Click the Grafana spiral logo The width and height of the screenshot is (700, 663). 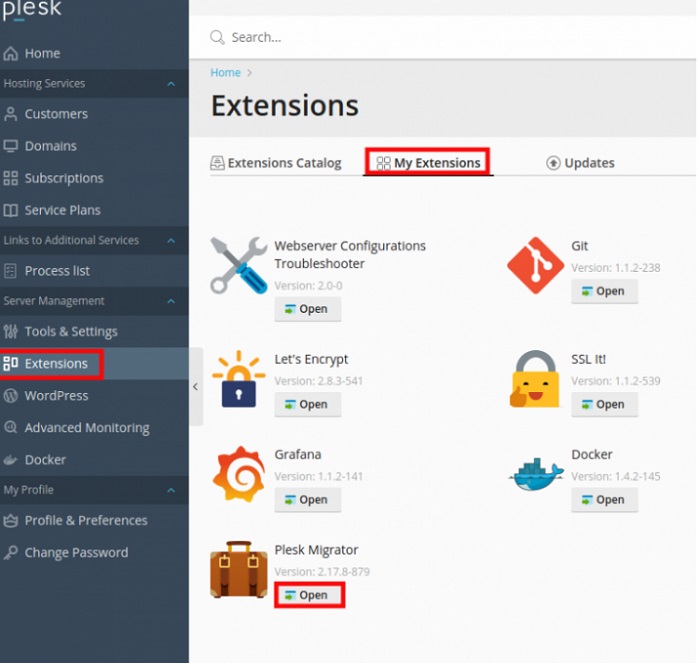(239, 474)
